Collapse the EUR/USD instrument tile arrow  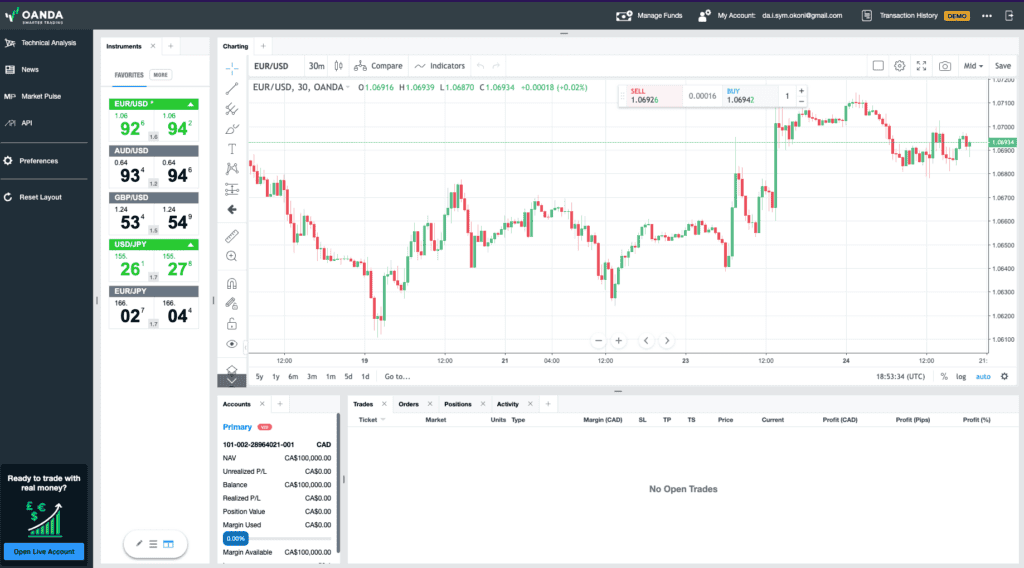[191, 104]
